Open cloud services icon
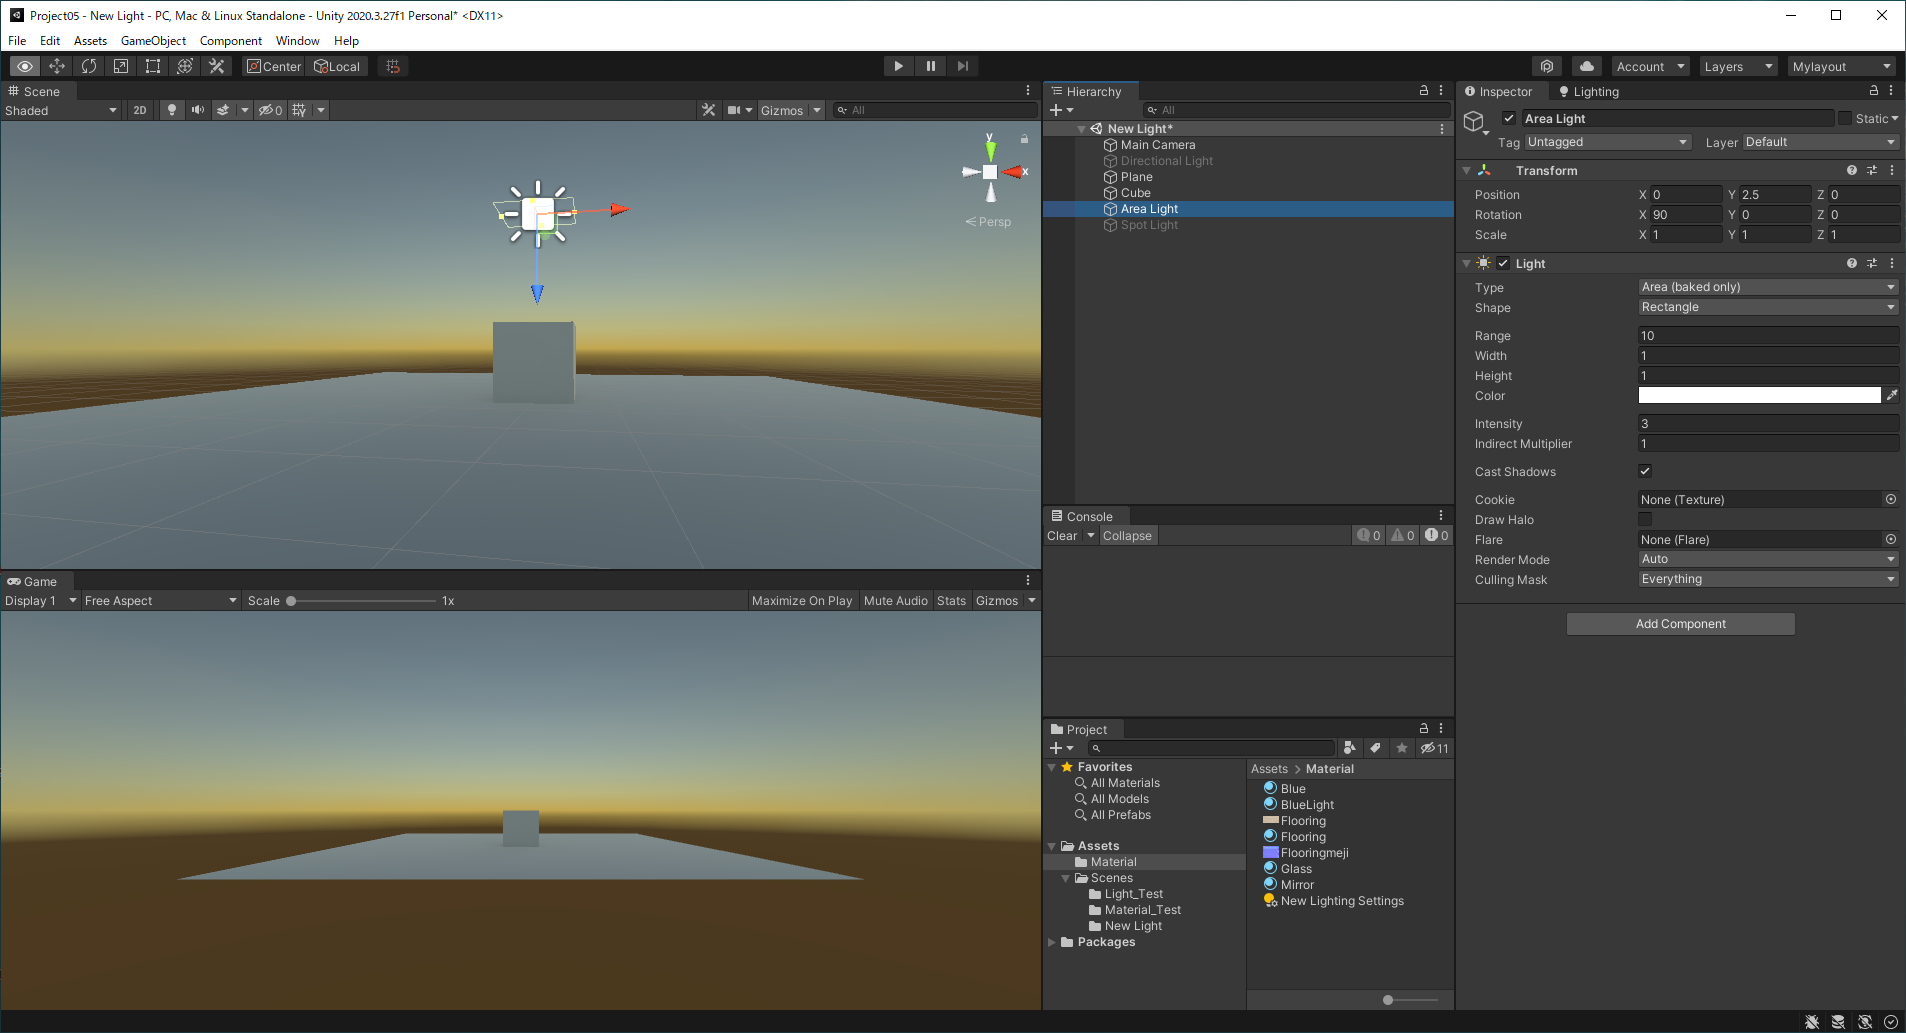 [1587, 66]
